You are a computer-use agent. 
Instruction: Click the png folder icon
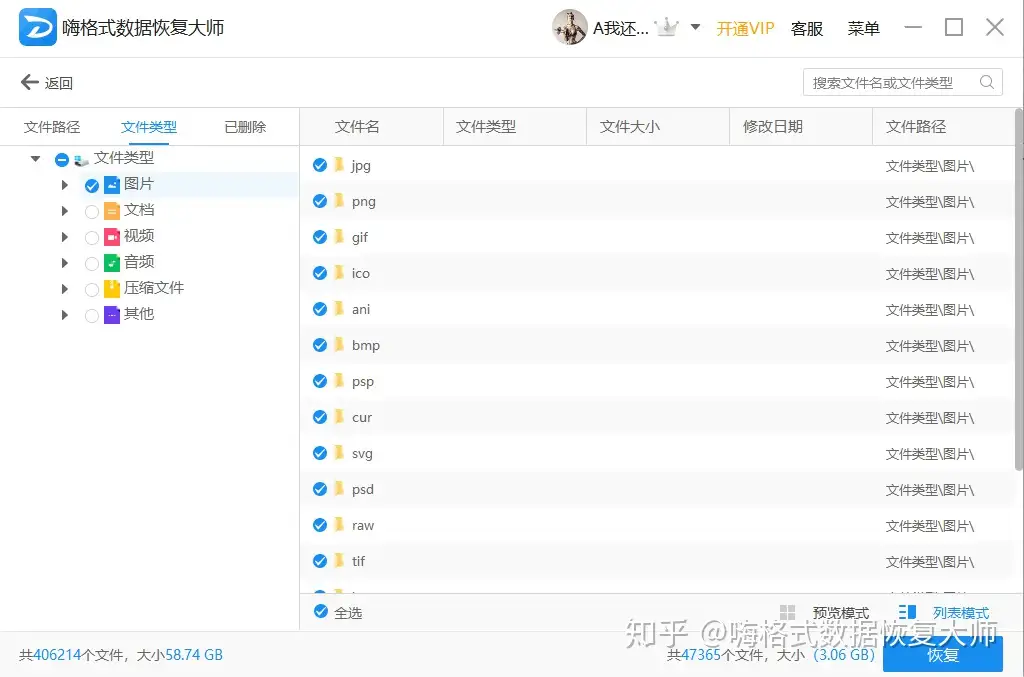(339, 200)
